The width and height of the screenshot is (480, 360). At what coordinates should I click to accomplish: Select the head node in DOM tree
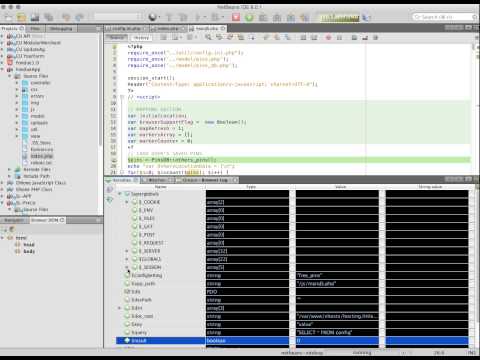click(x=29, y=245)
